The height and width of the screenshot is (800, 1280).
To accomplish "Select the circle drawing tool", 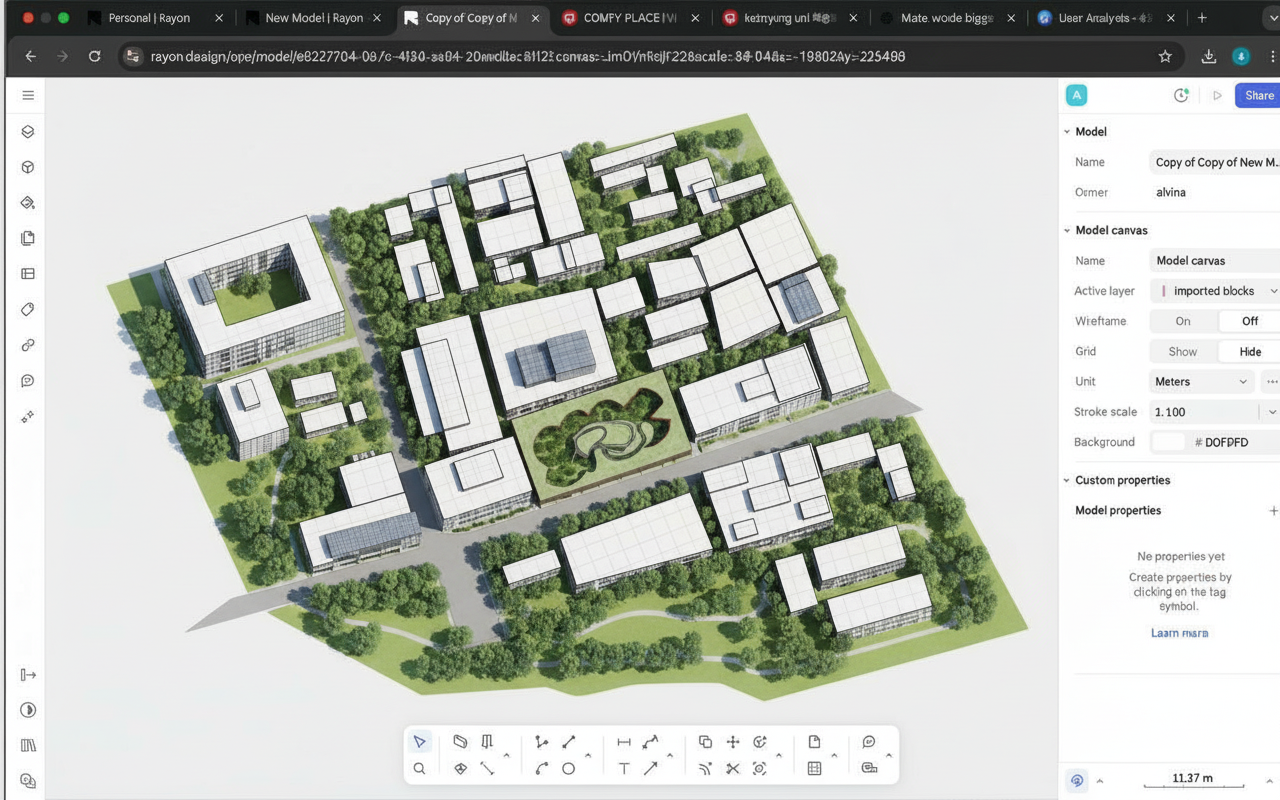I will point(568,768).
